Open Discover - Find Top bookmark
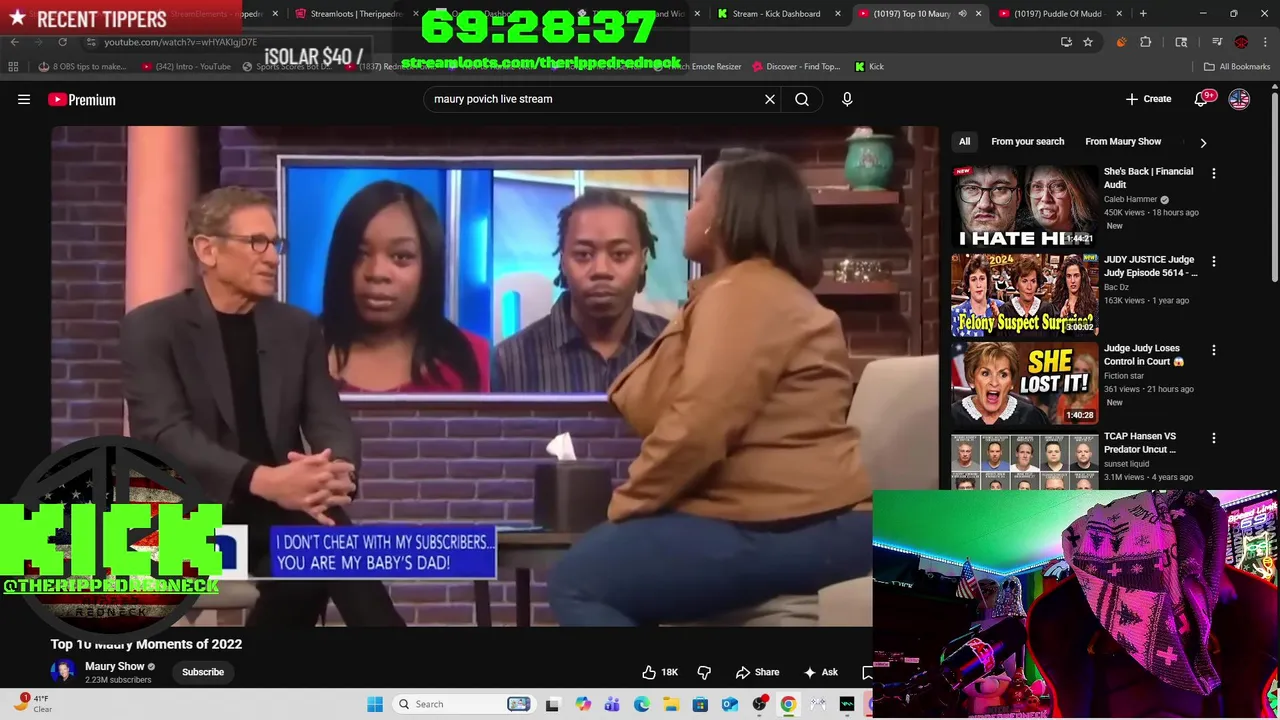The height and width of the screenshot is (720, 1280). pyautogui.click(x=796, y=66)
